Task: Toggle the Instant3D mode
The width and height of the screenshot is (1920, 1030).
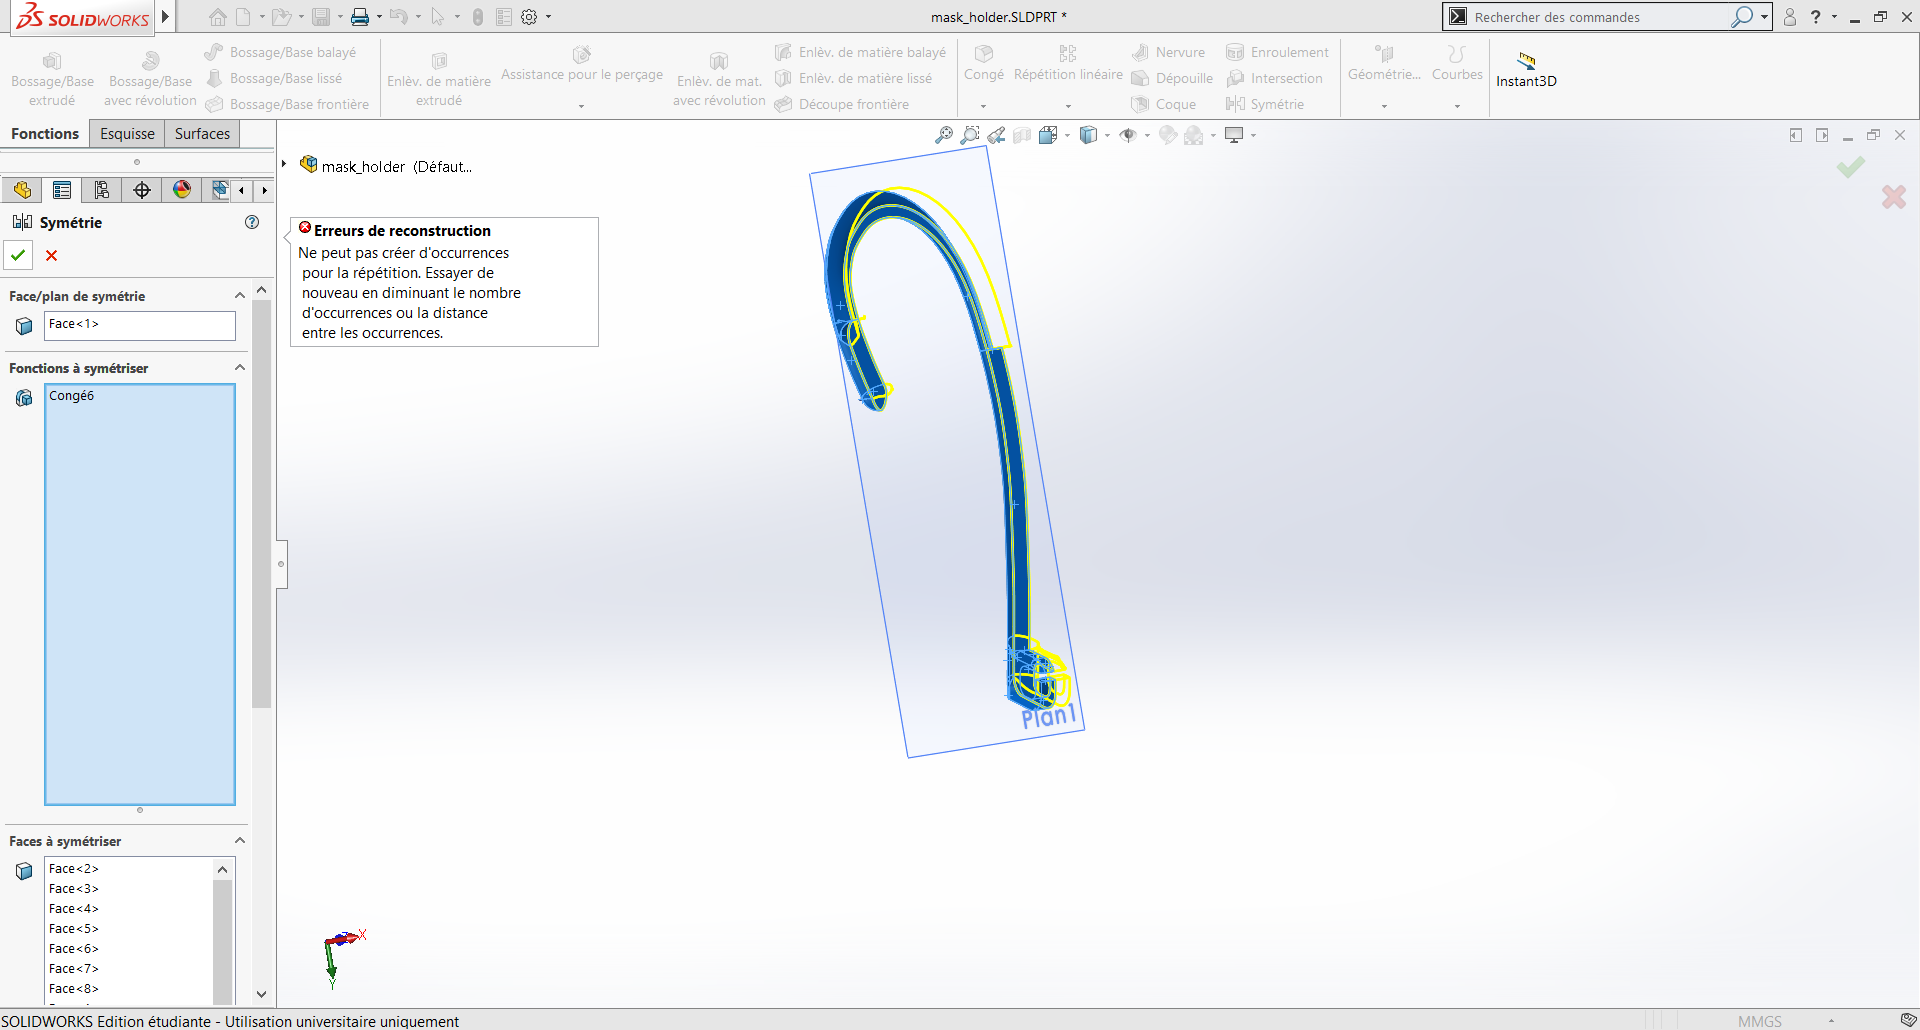Action: coord(1526,69)
